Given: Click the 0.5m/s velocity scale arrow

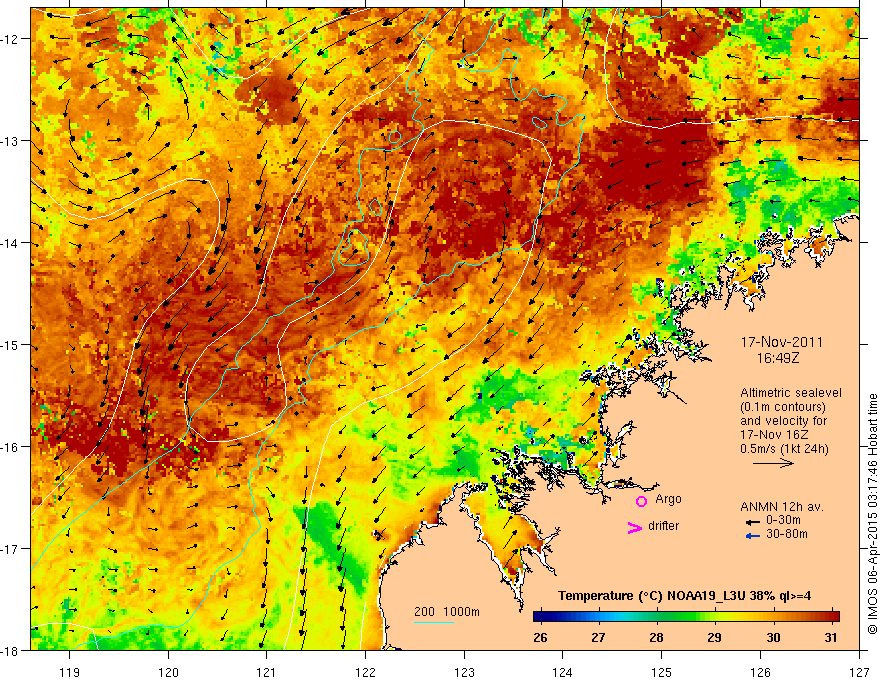Looking at the screenshot, I should (x=773, y=463).
